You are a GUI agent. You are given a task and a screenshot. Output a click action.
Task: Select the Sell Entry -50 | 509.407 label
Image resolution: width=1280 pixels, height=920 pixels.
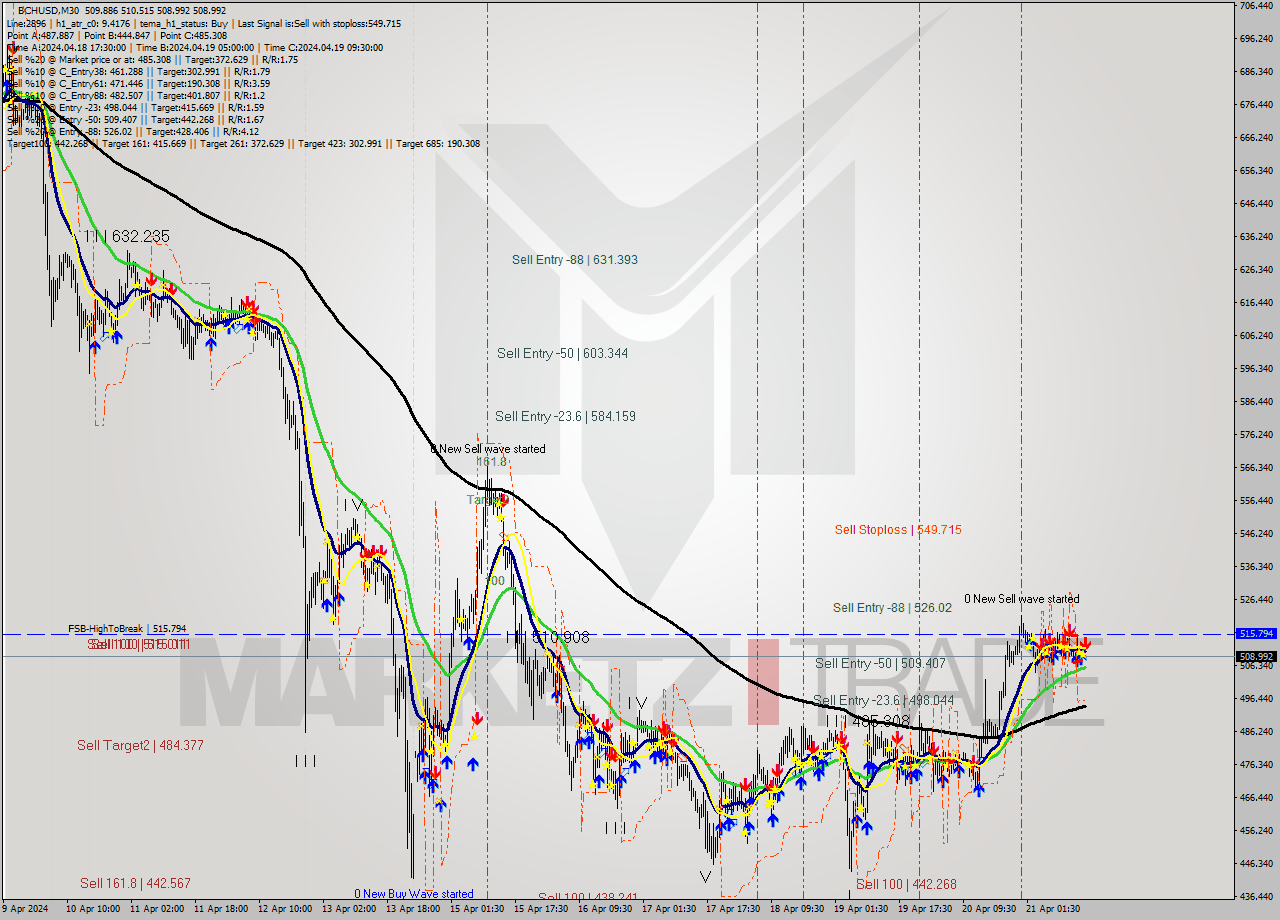tap(880, 664)
